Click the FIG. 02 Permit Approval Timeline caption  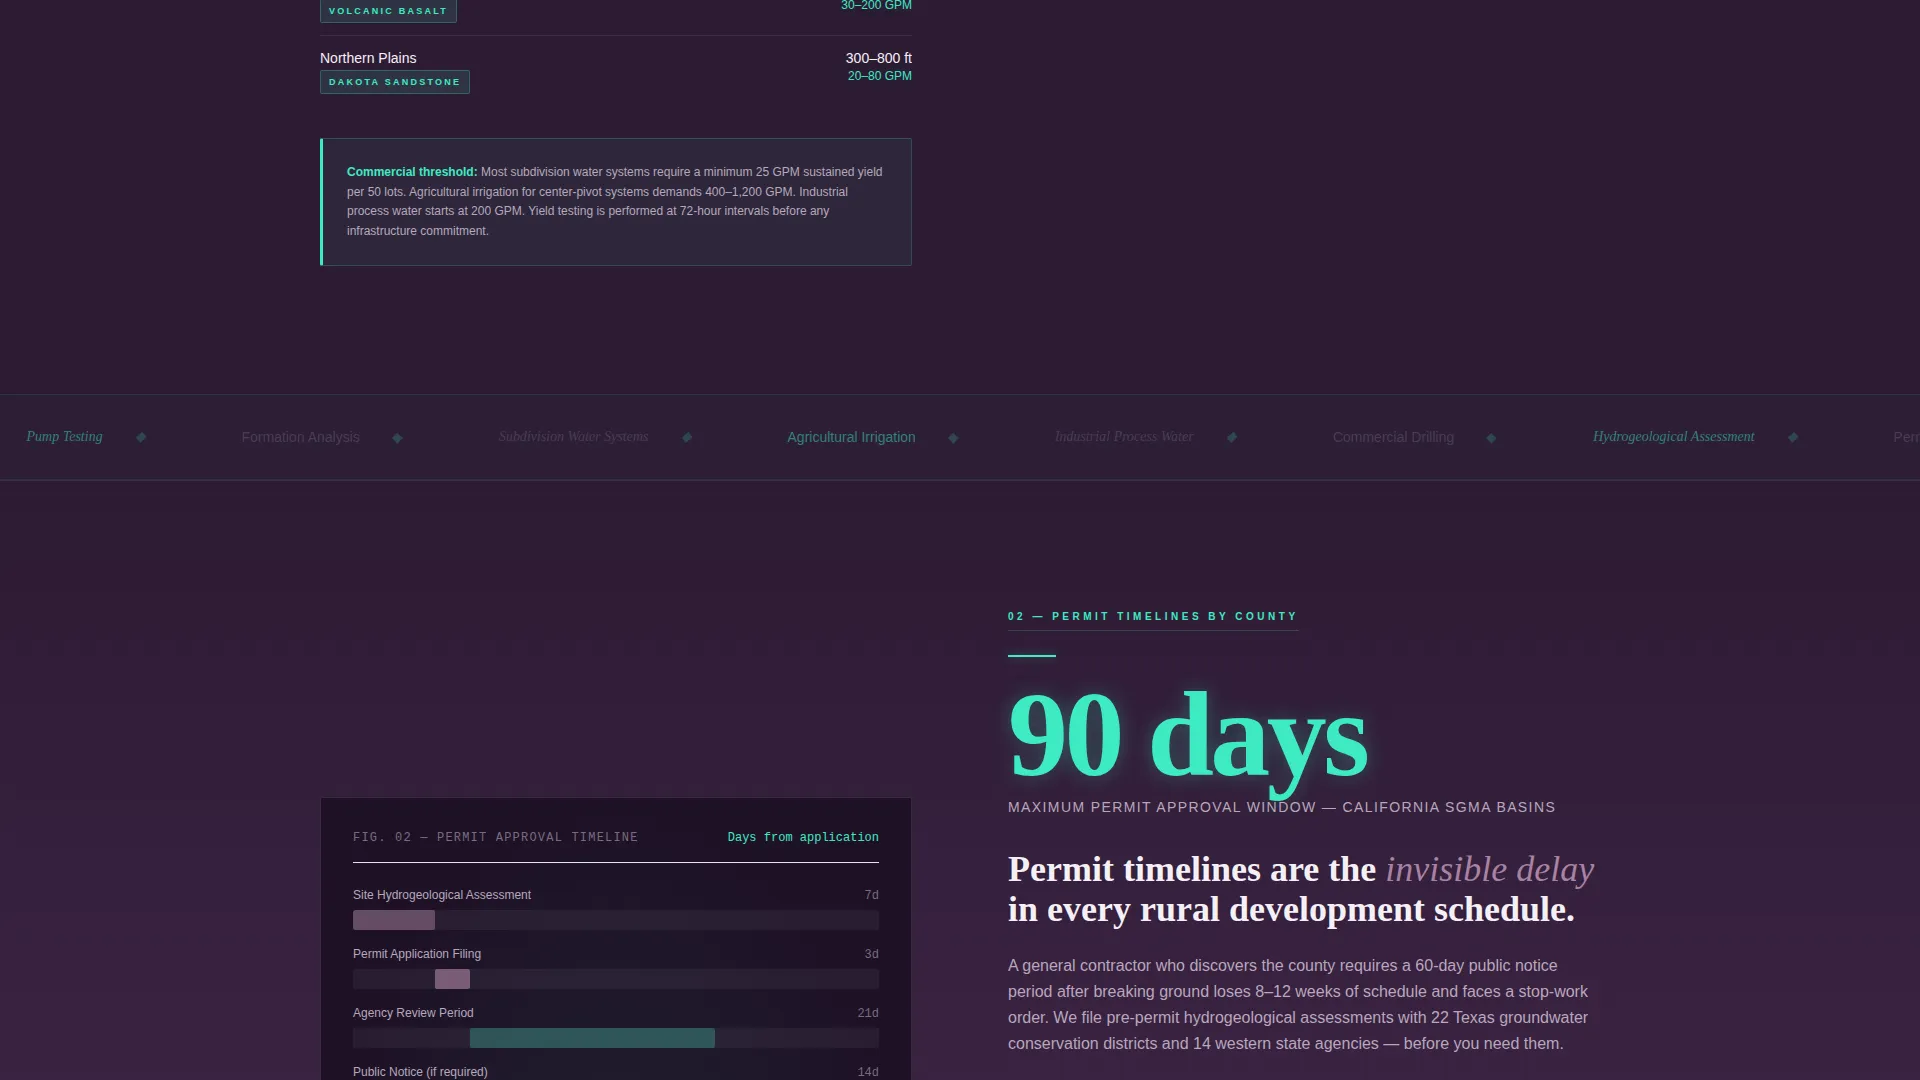tap(495, 837)
